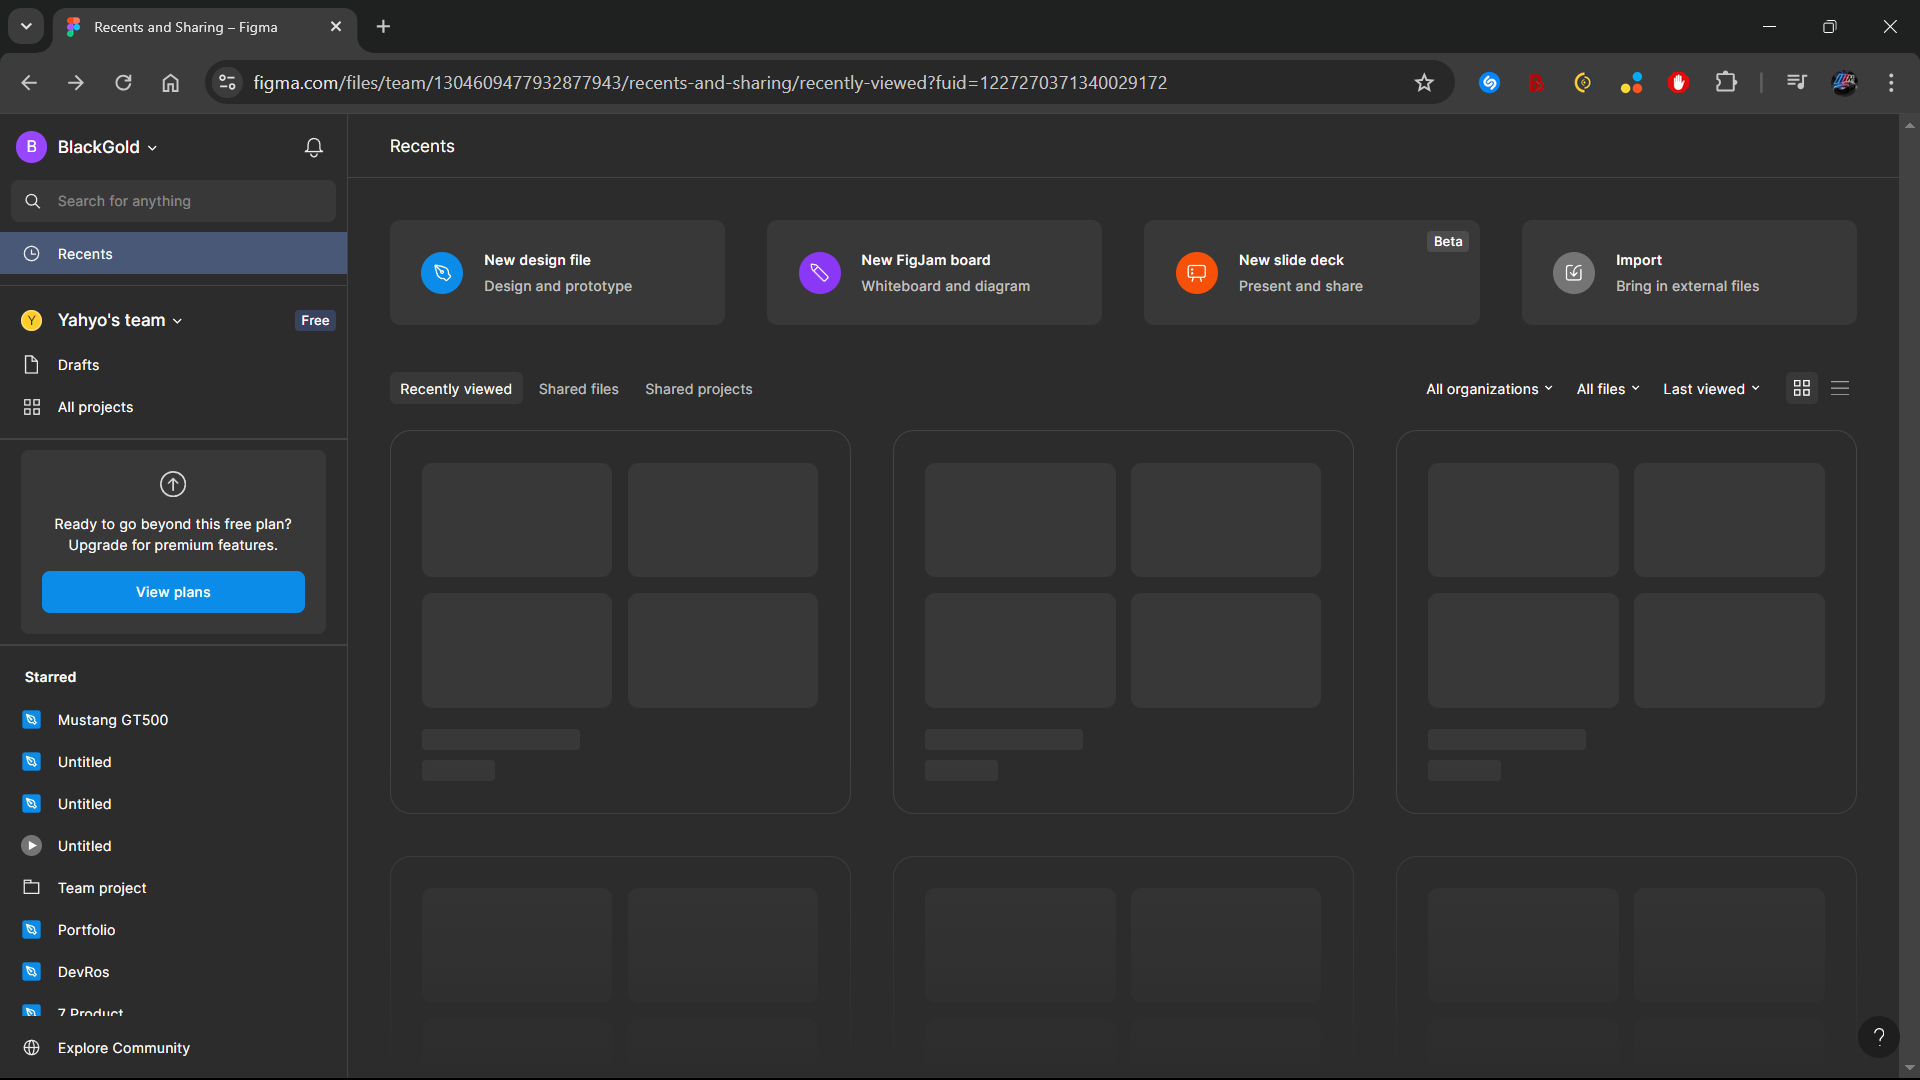Select the Recently viewed tab
The image size is (1920, 1080).
(x=456, y=389)
